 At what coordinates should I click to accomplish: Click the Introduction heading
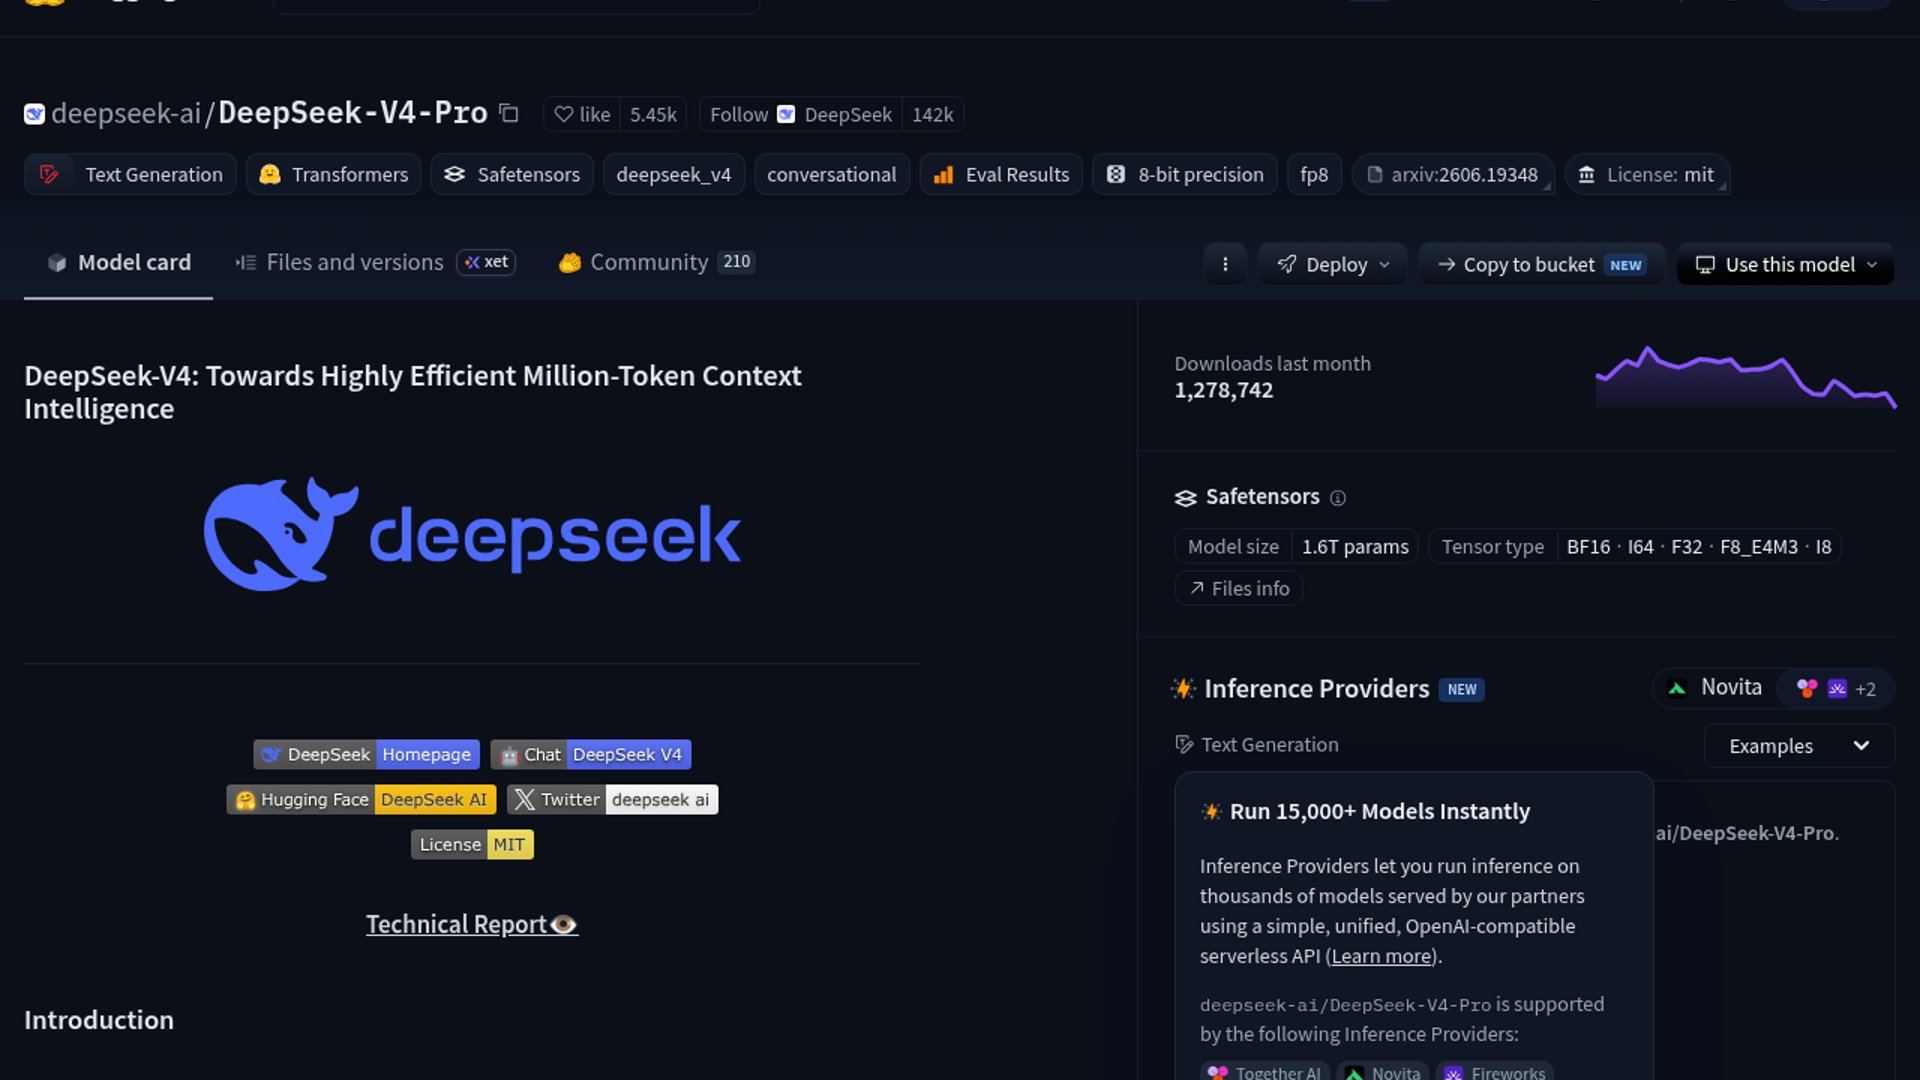pos(99,1020)
